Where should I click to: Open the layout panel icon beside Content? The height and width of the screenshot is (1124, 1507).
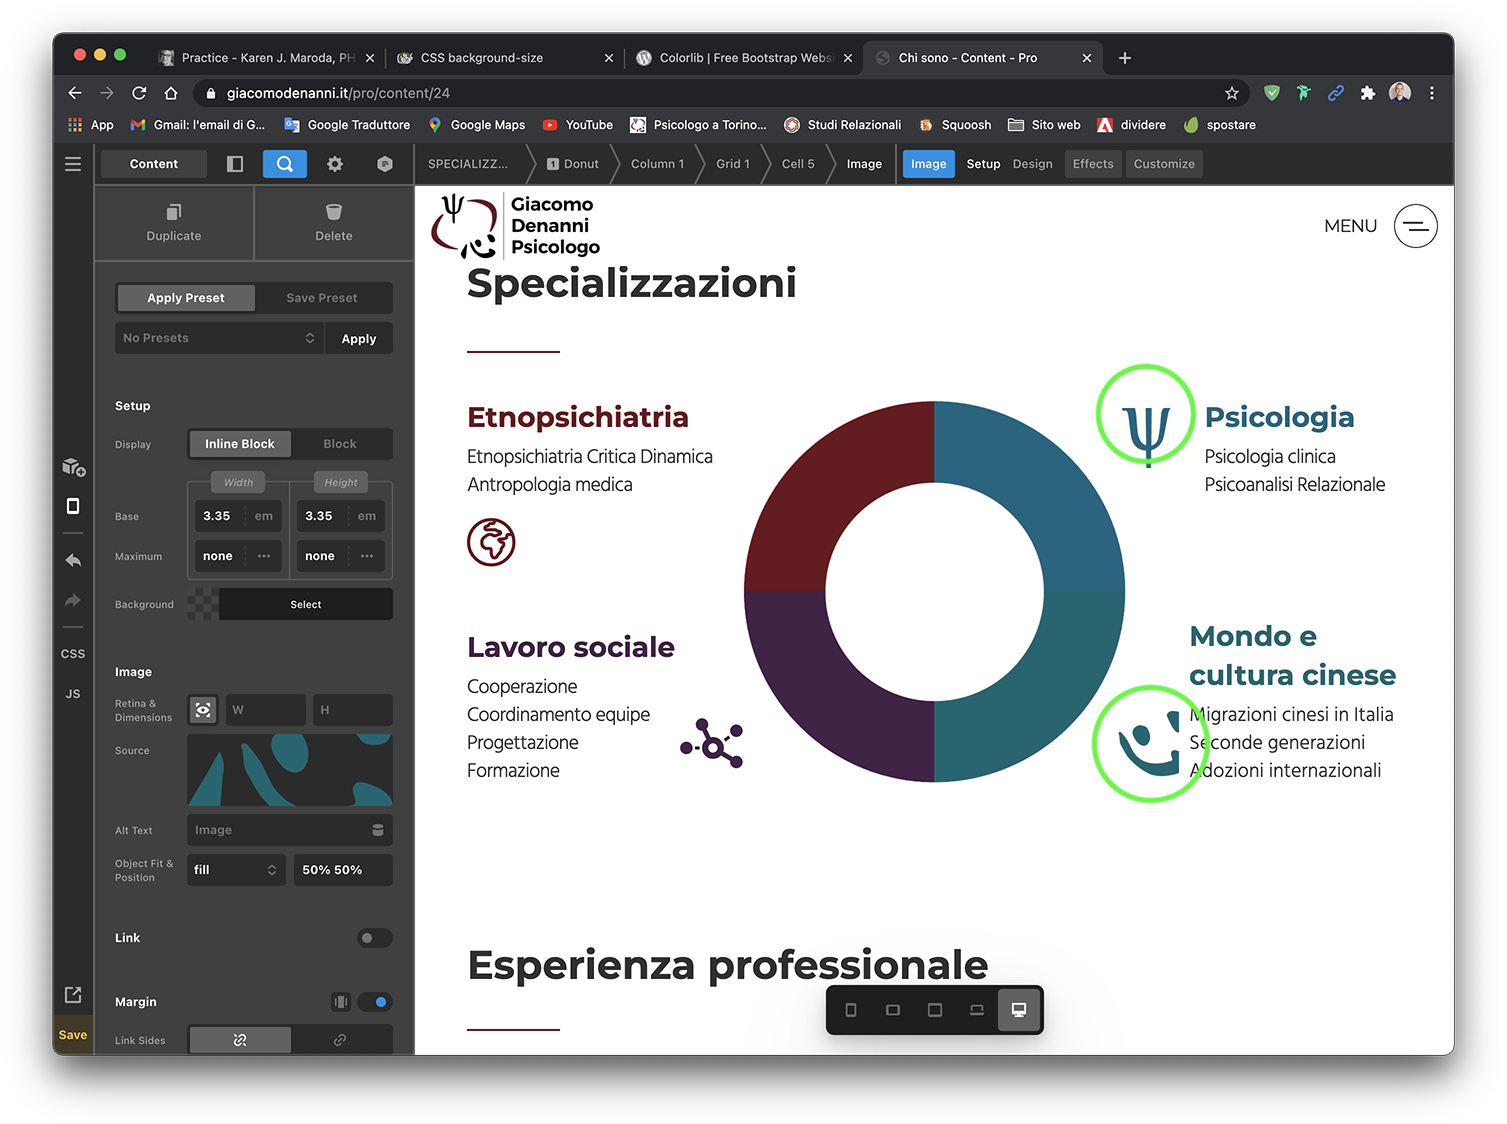click(x=235, y=164)
